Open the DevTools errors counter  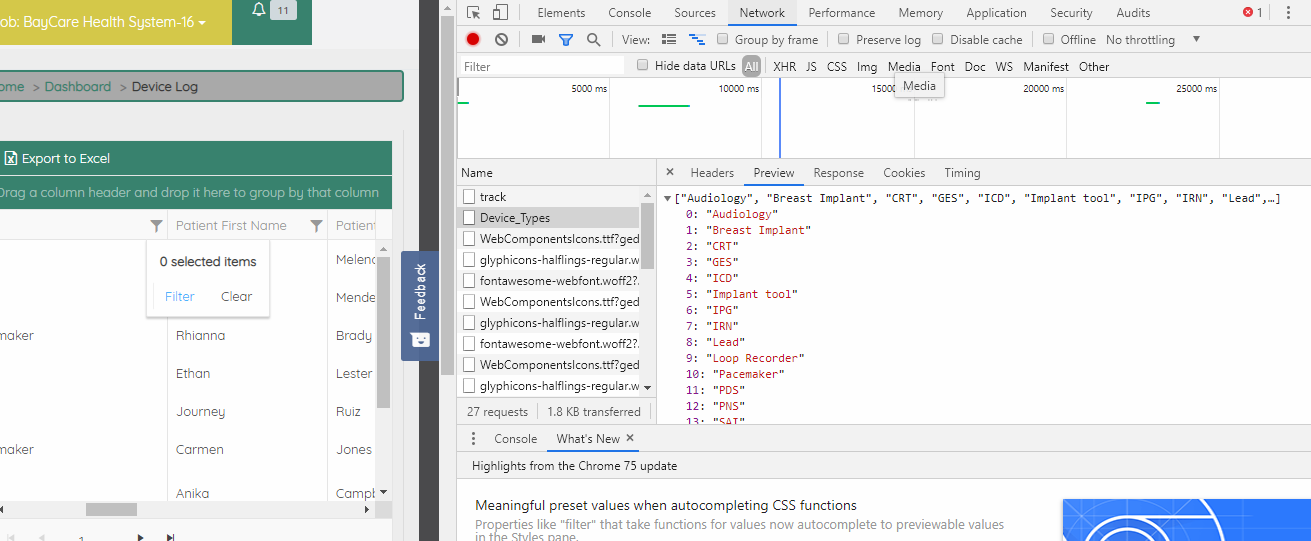coord(1252,13)
